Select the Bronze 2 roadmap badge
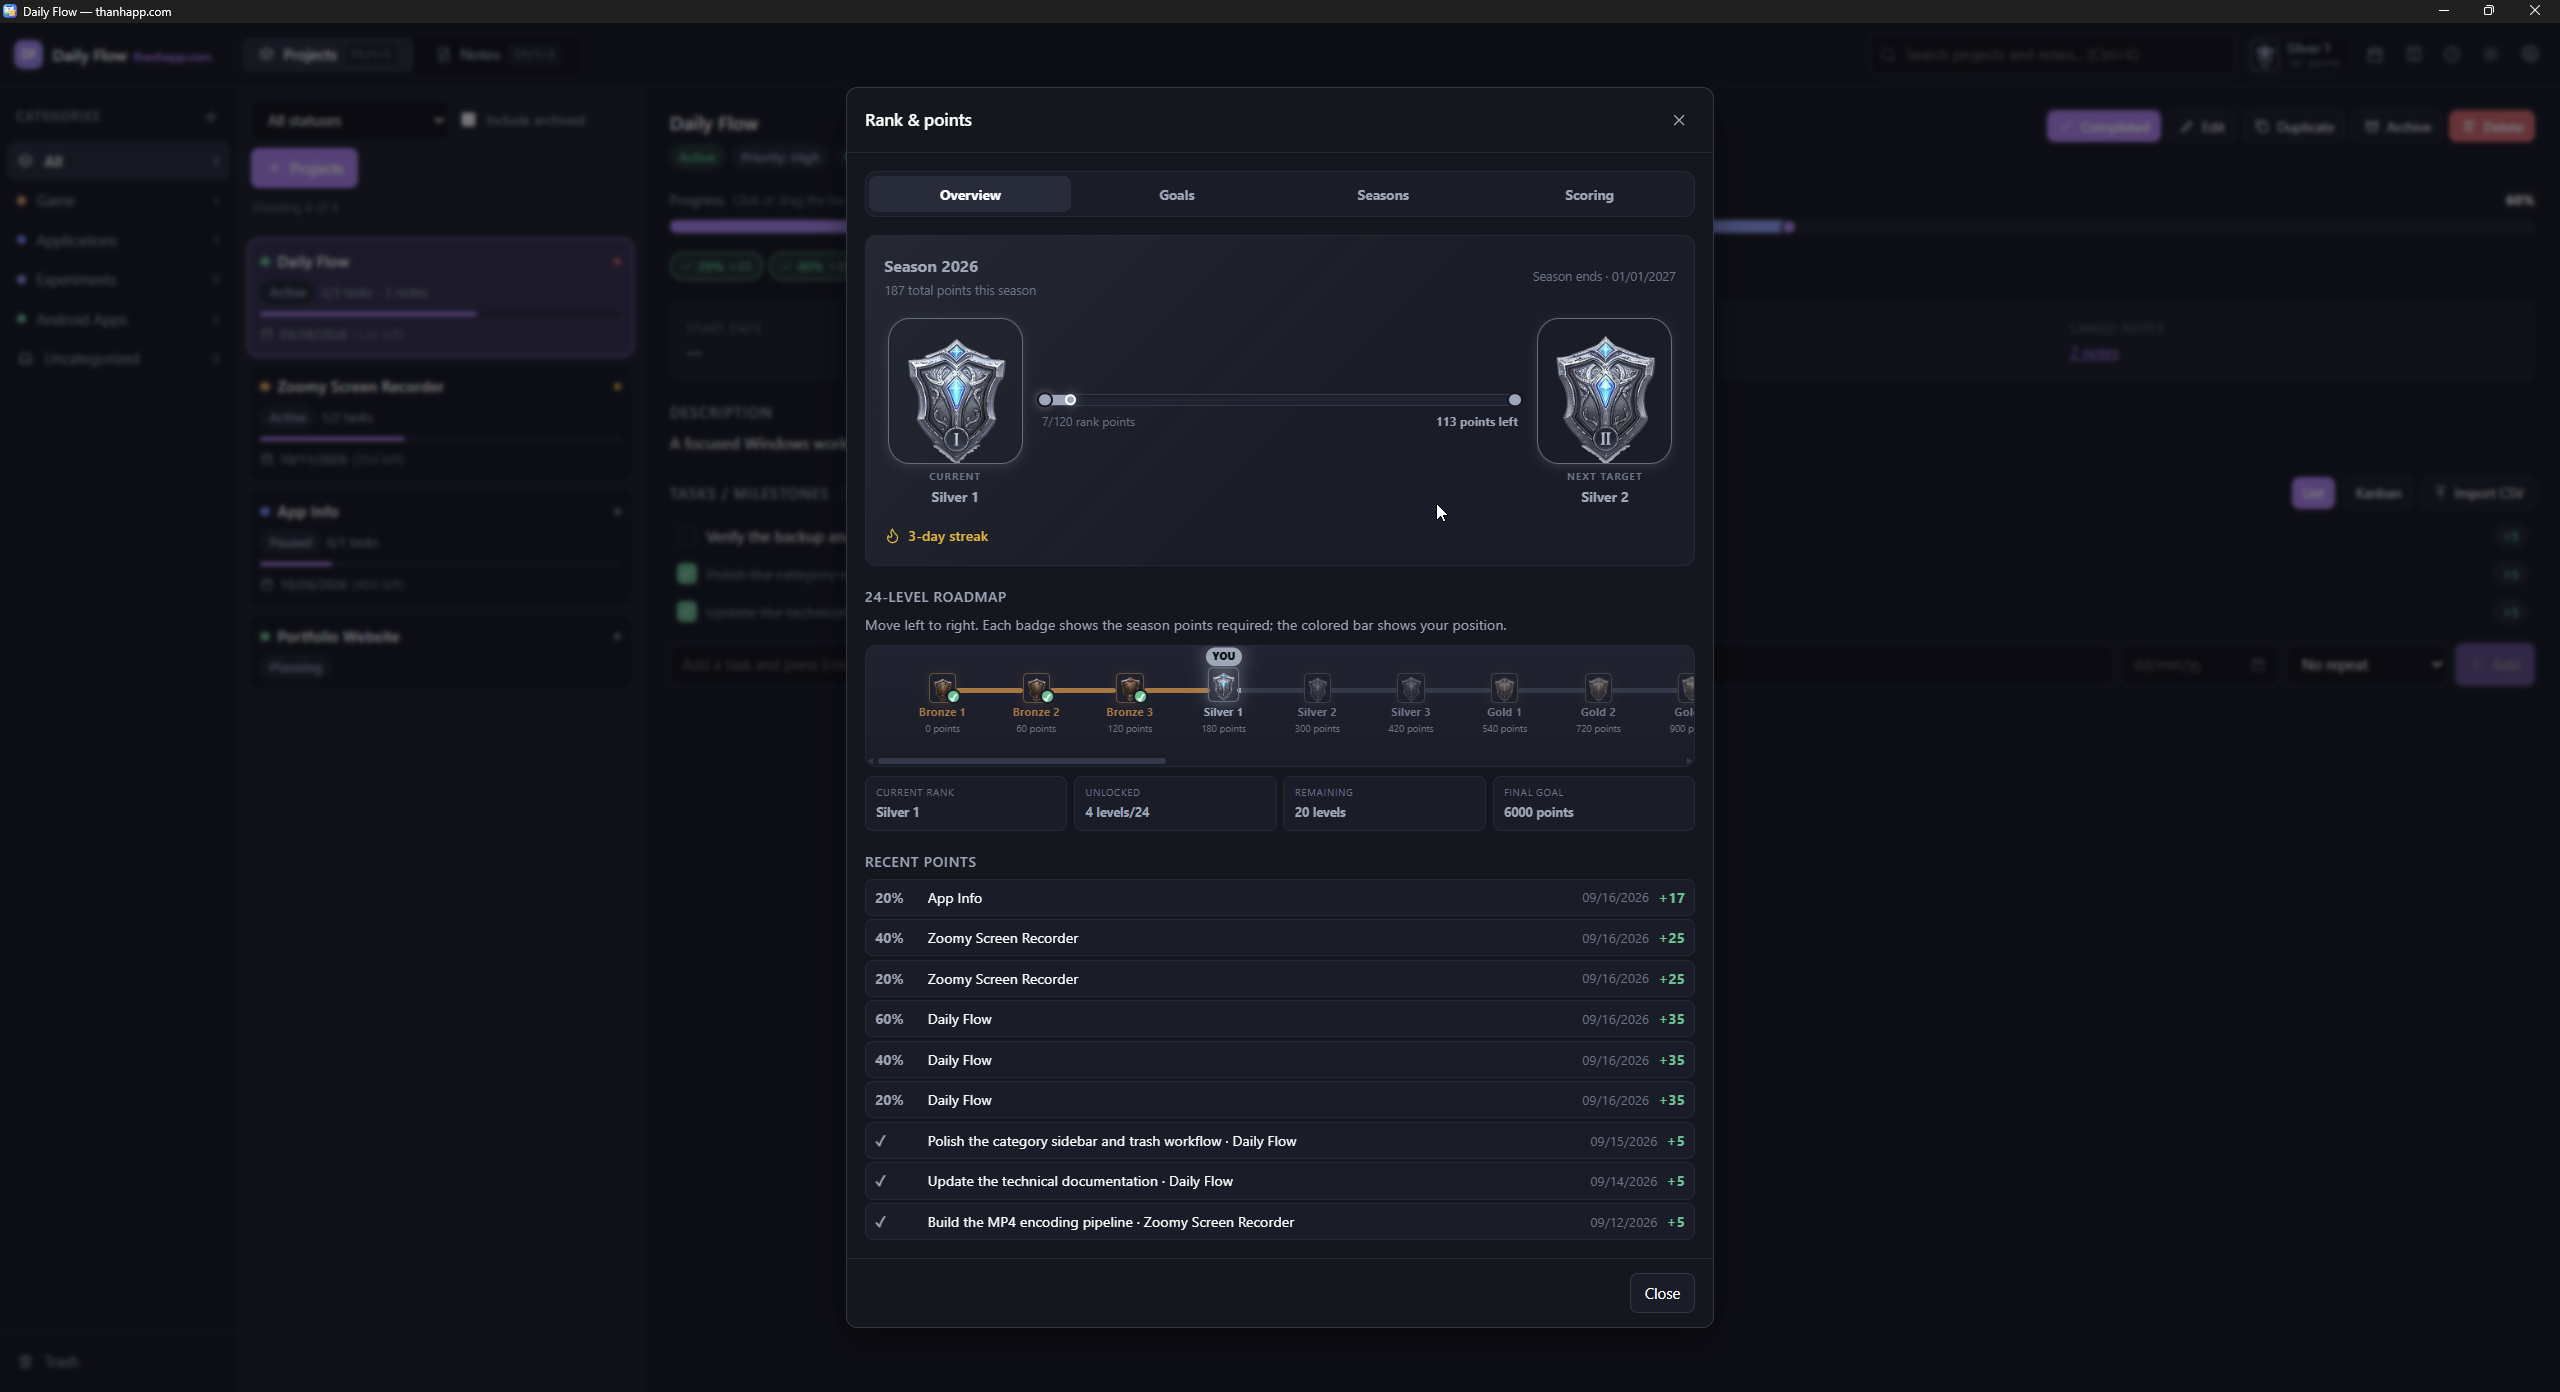This screenshot has height=1392, width=2560. coord(1036,687)
